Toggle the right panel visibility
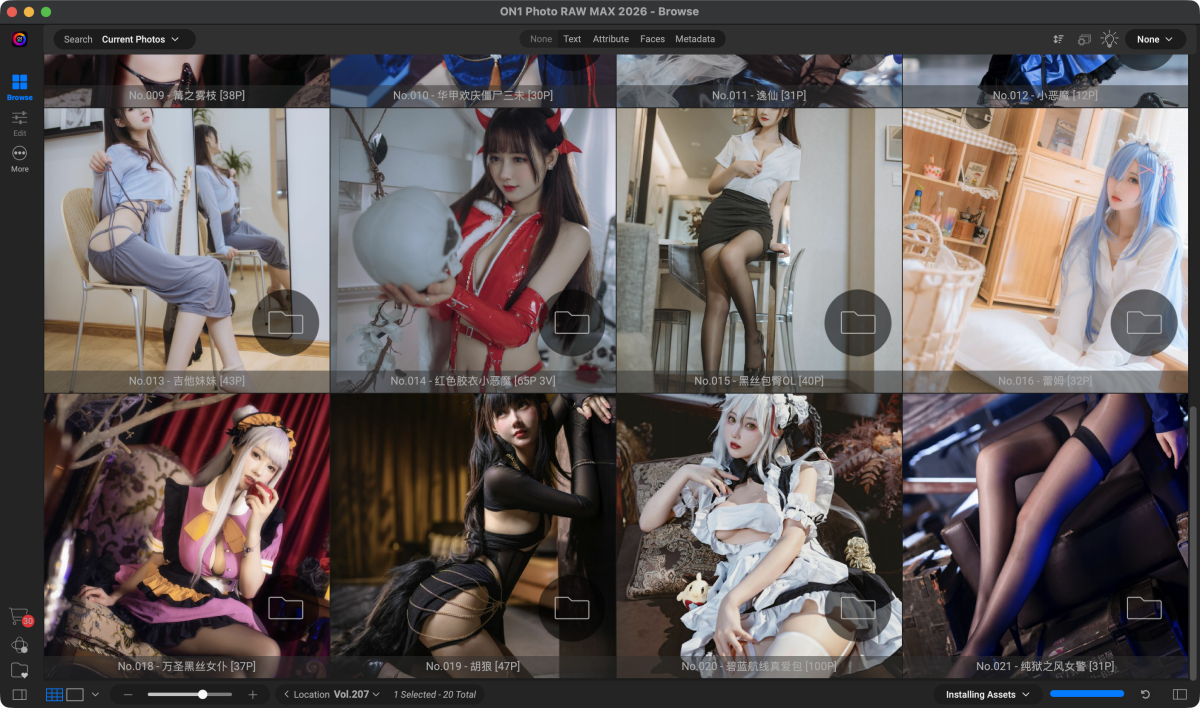1200x708 pixels. pyautogui.click(x=1181, y=694)
